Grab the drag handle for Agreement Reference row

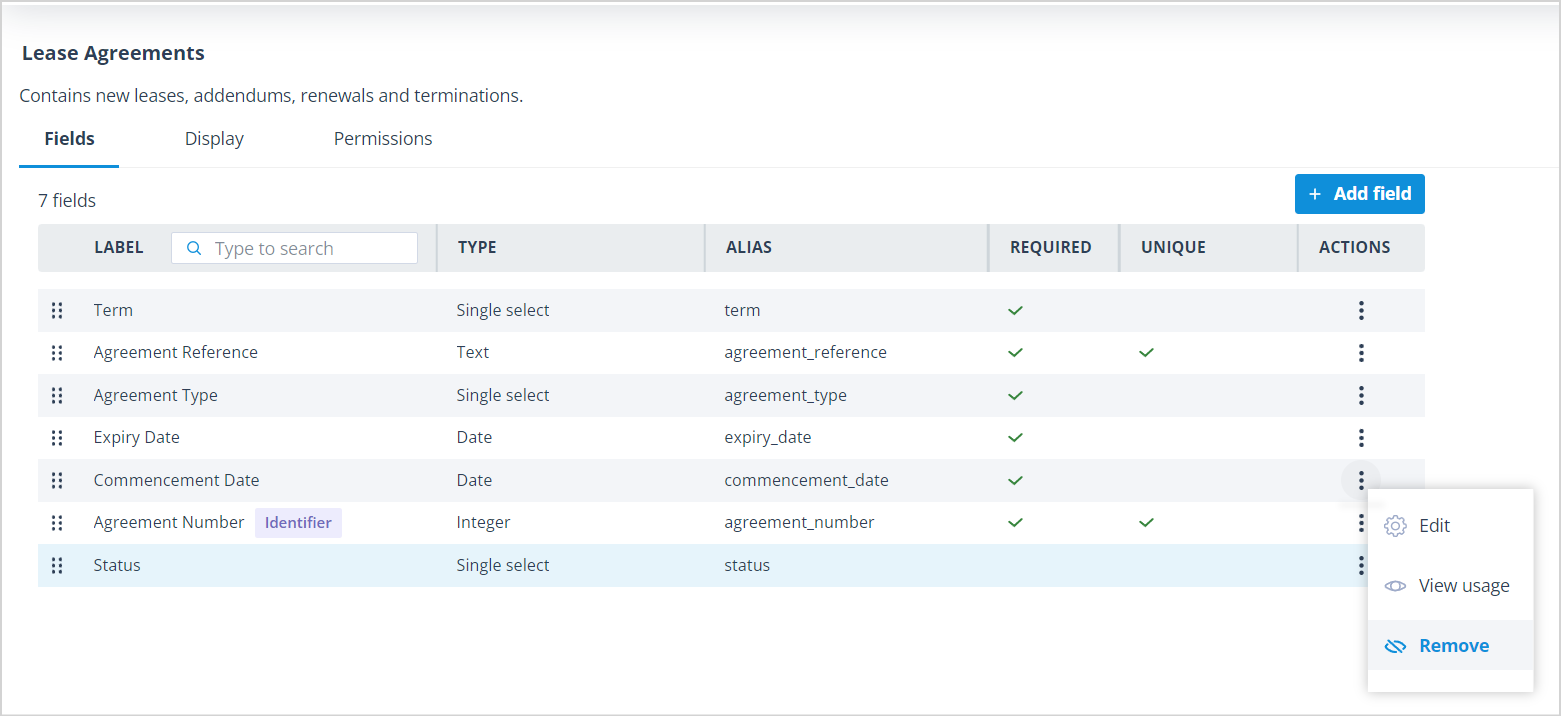(x=57, y=352)
